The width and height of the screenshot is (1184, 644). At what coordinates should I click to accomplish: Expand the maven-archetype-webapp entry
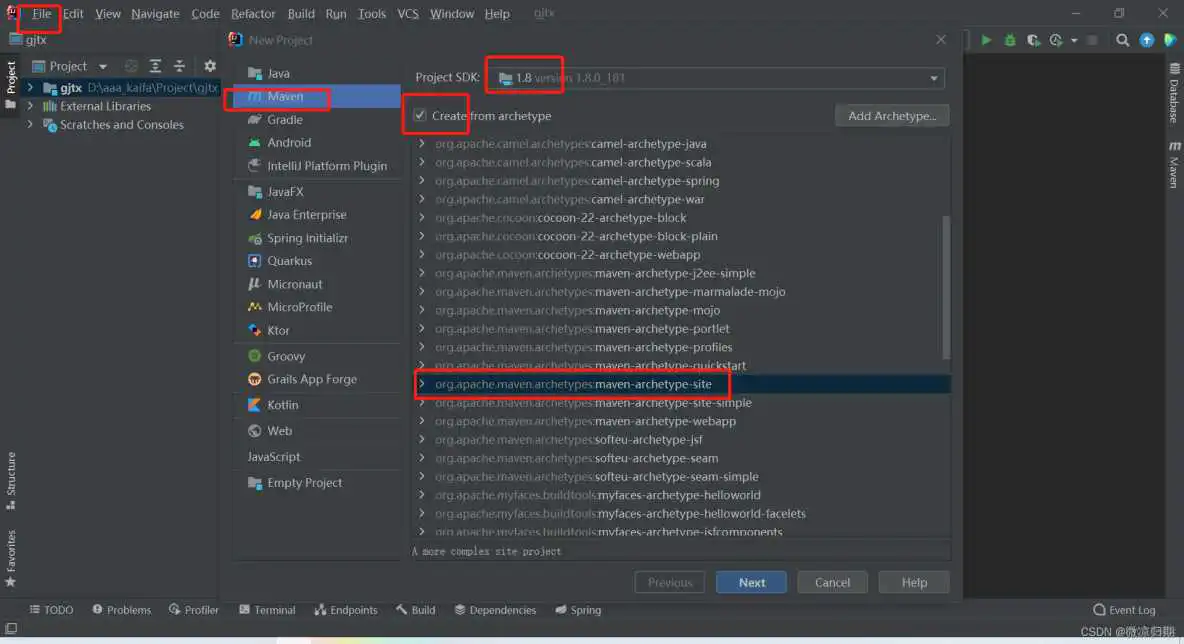(x=422, y=422)
